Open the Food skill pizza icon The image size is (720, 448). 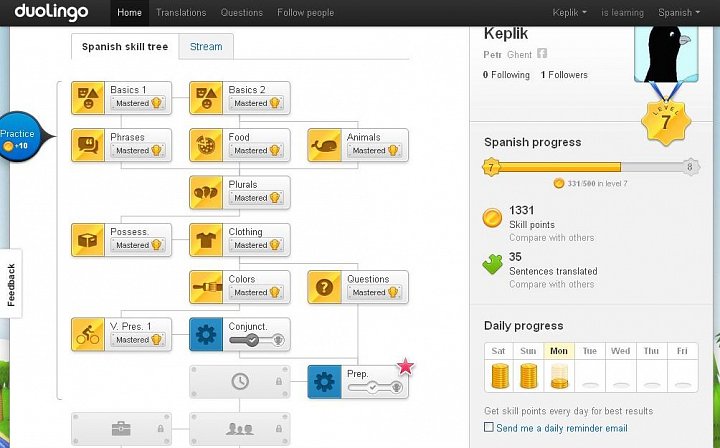(206, 146)
